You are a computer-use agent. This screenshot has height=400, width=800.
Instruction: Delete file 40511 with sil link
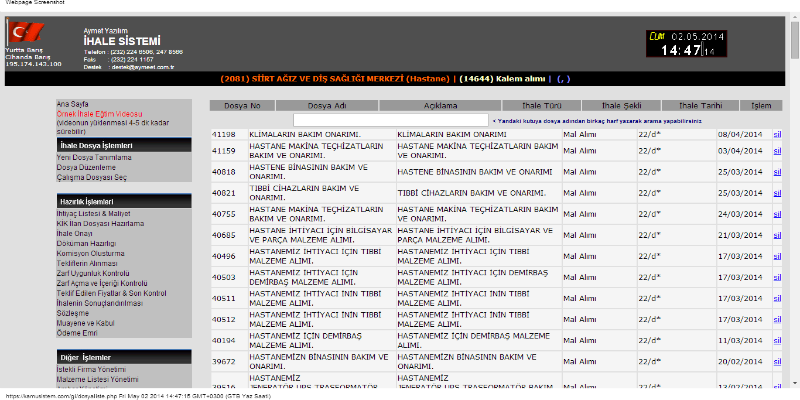click(777, 298)
